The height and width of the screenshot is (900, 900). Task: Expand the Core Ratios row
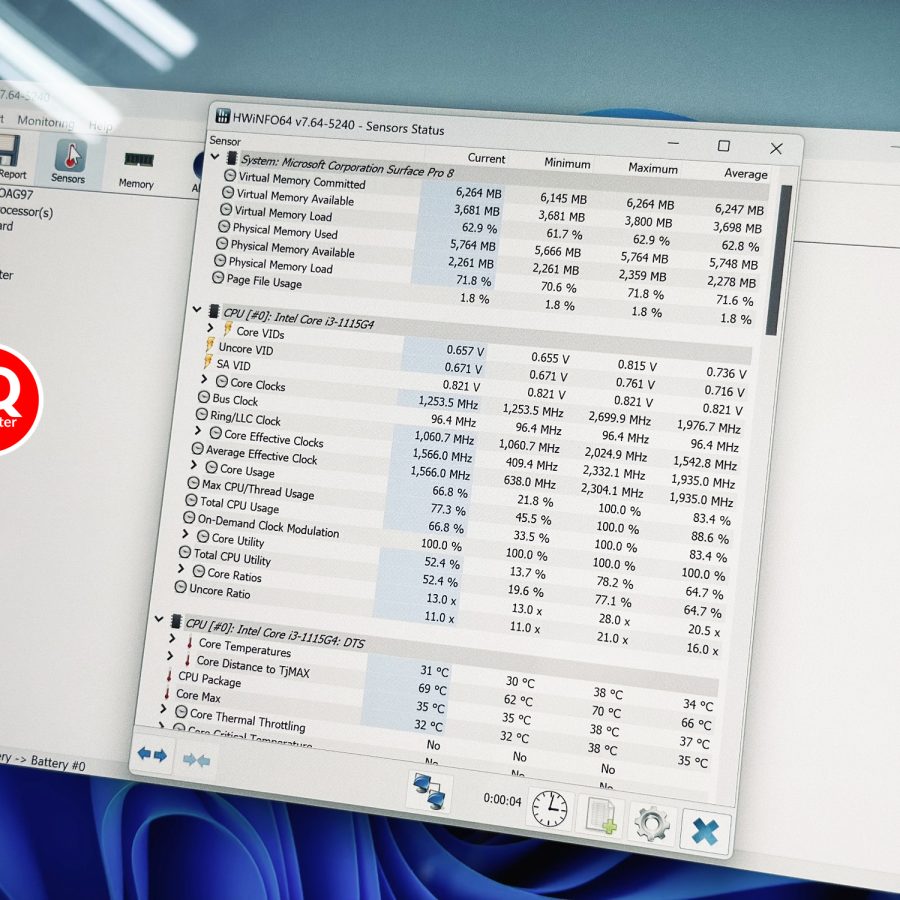coord(181,568)
